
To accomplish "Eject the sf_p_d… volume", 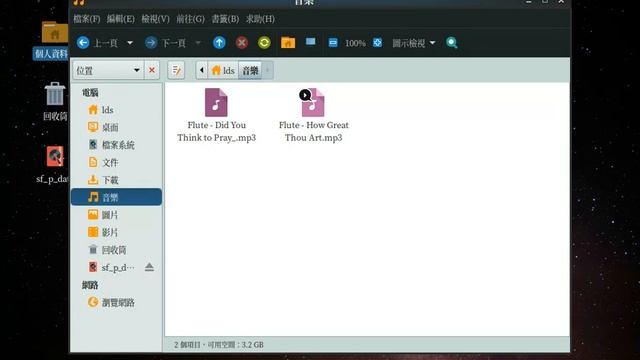I will [x=149, y=267].
